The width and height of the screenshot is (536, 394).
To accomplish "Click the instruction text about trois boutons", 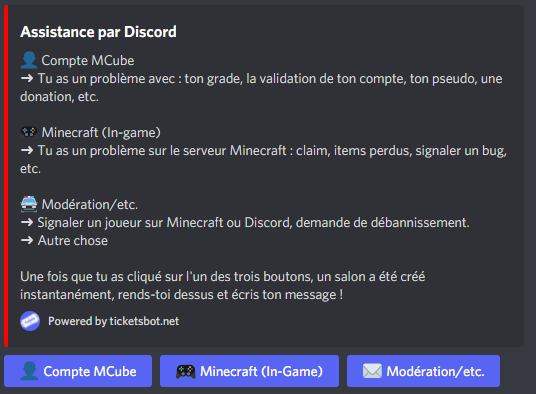I will [x=223, y=286].
